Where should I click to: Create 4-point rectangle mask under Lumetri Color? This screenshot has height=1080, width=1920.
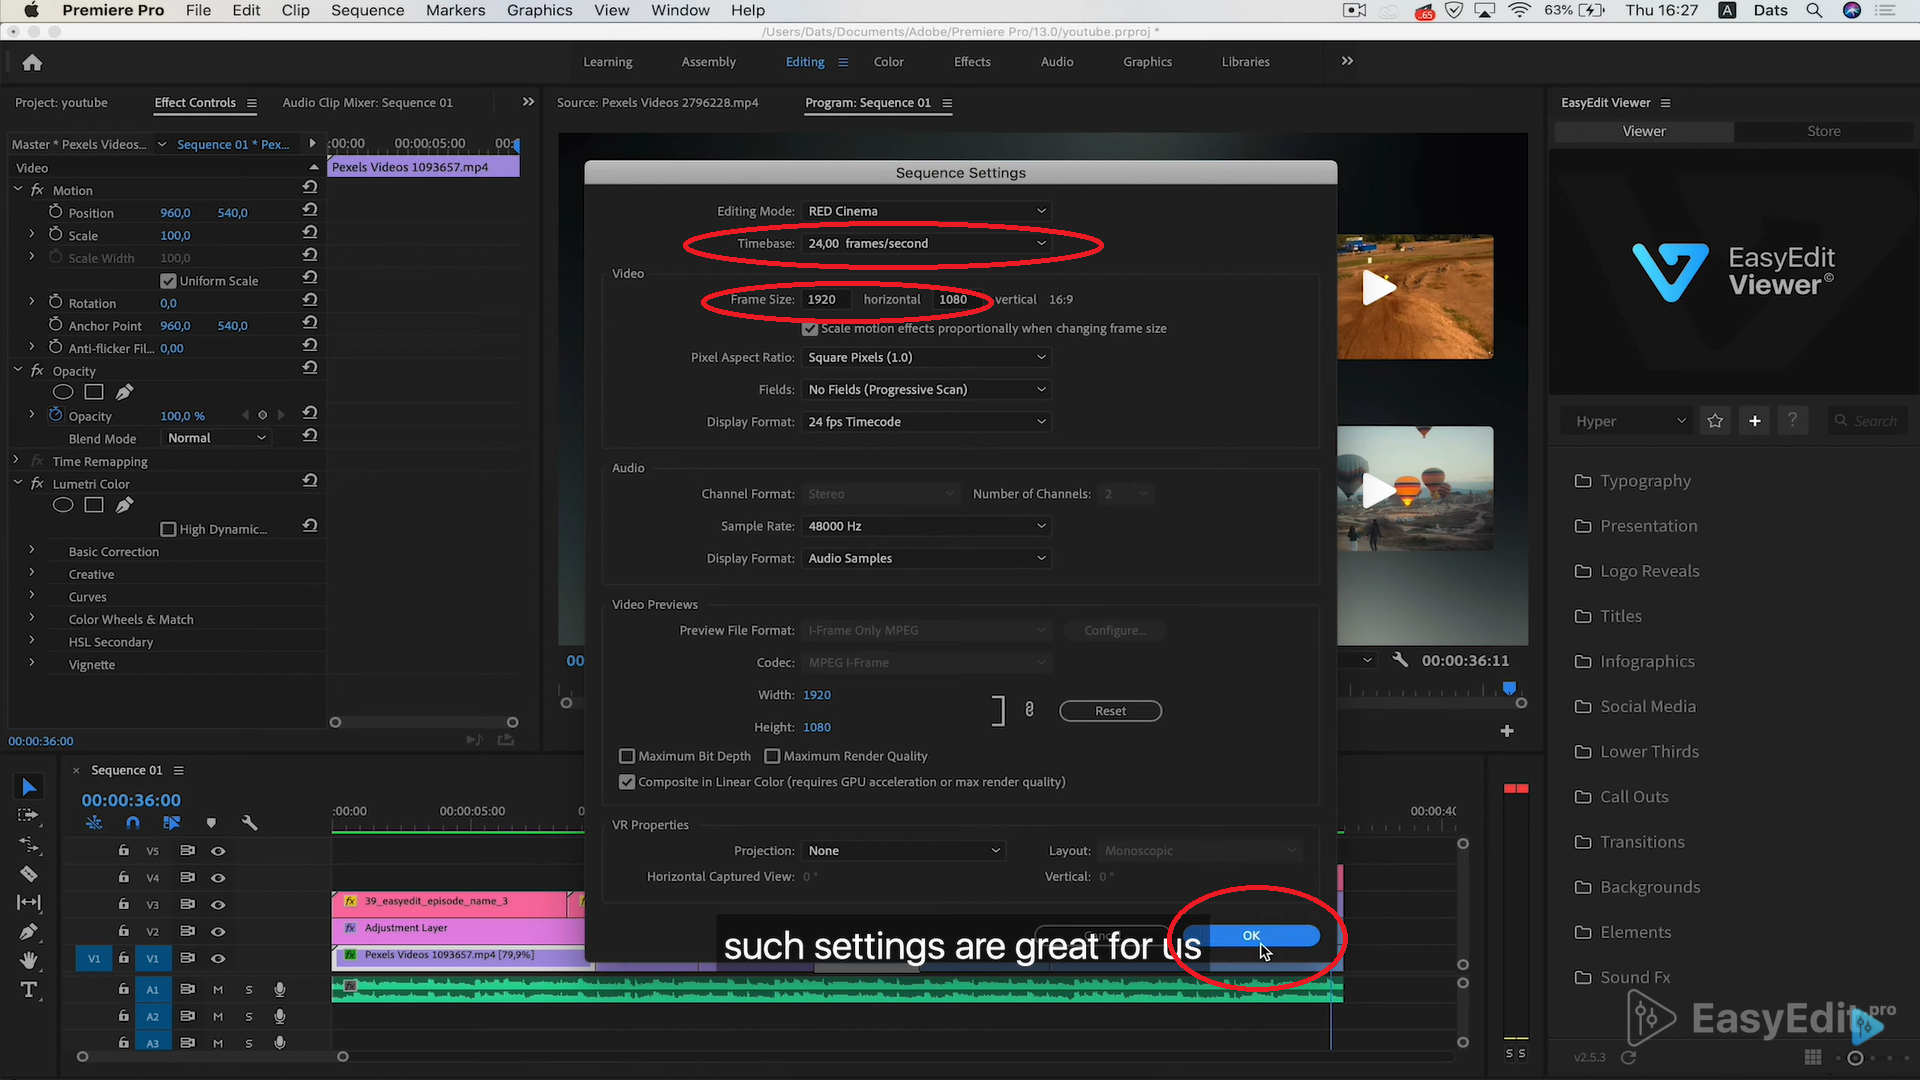point(94,505)
